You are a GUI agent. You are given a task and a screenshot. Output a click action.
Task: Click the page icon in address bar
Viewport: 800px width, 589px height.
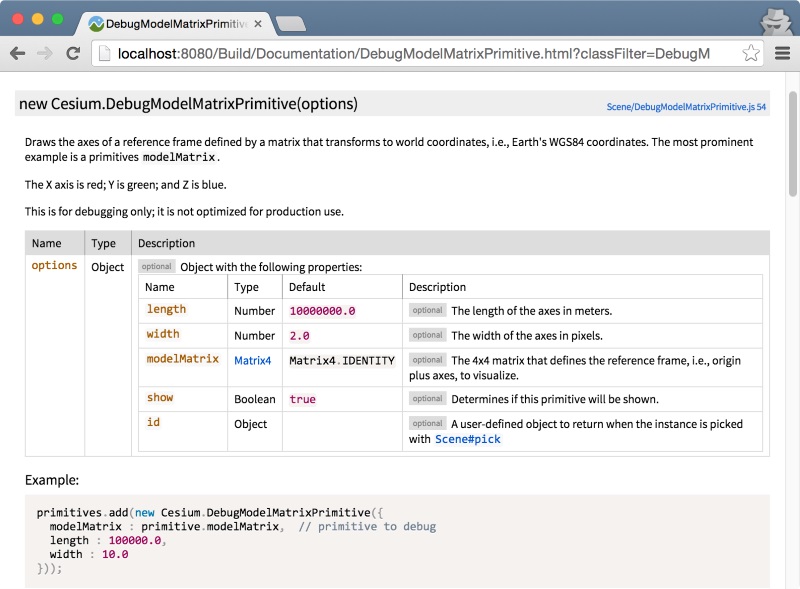[x=104, y=53]
